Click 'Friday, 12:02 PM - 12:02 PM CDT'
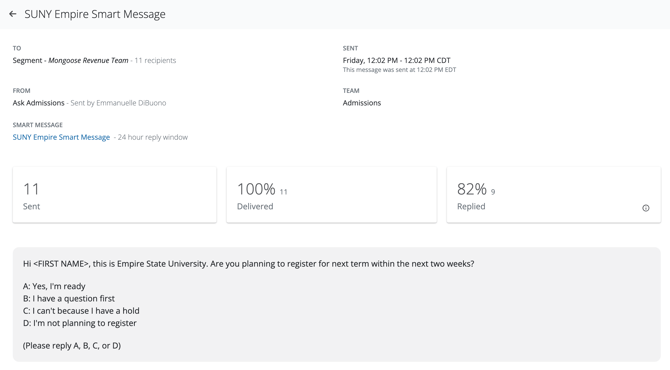Viewport: 670px width, 370px height. point(397,60)
